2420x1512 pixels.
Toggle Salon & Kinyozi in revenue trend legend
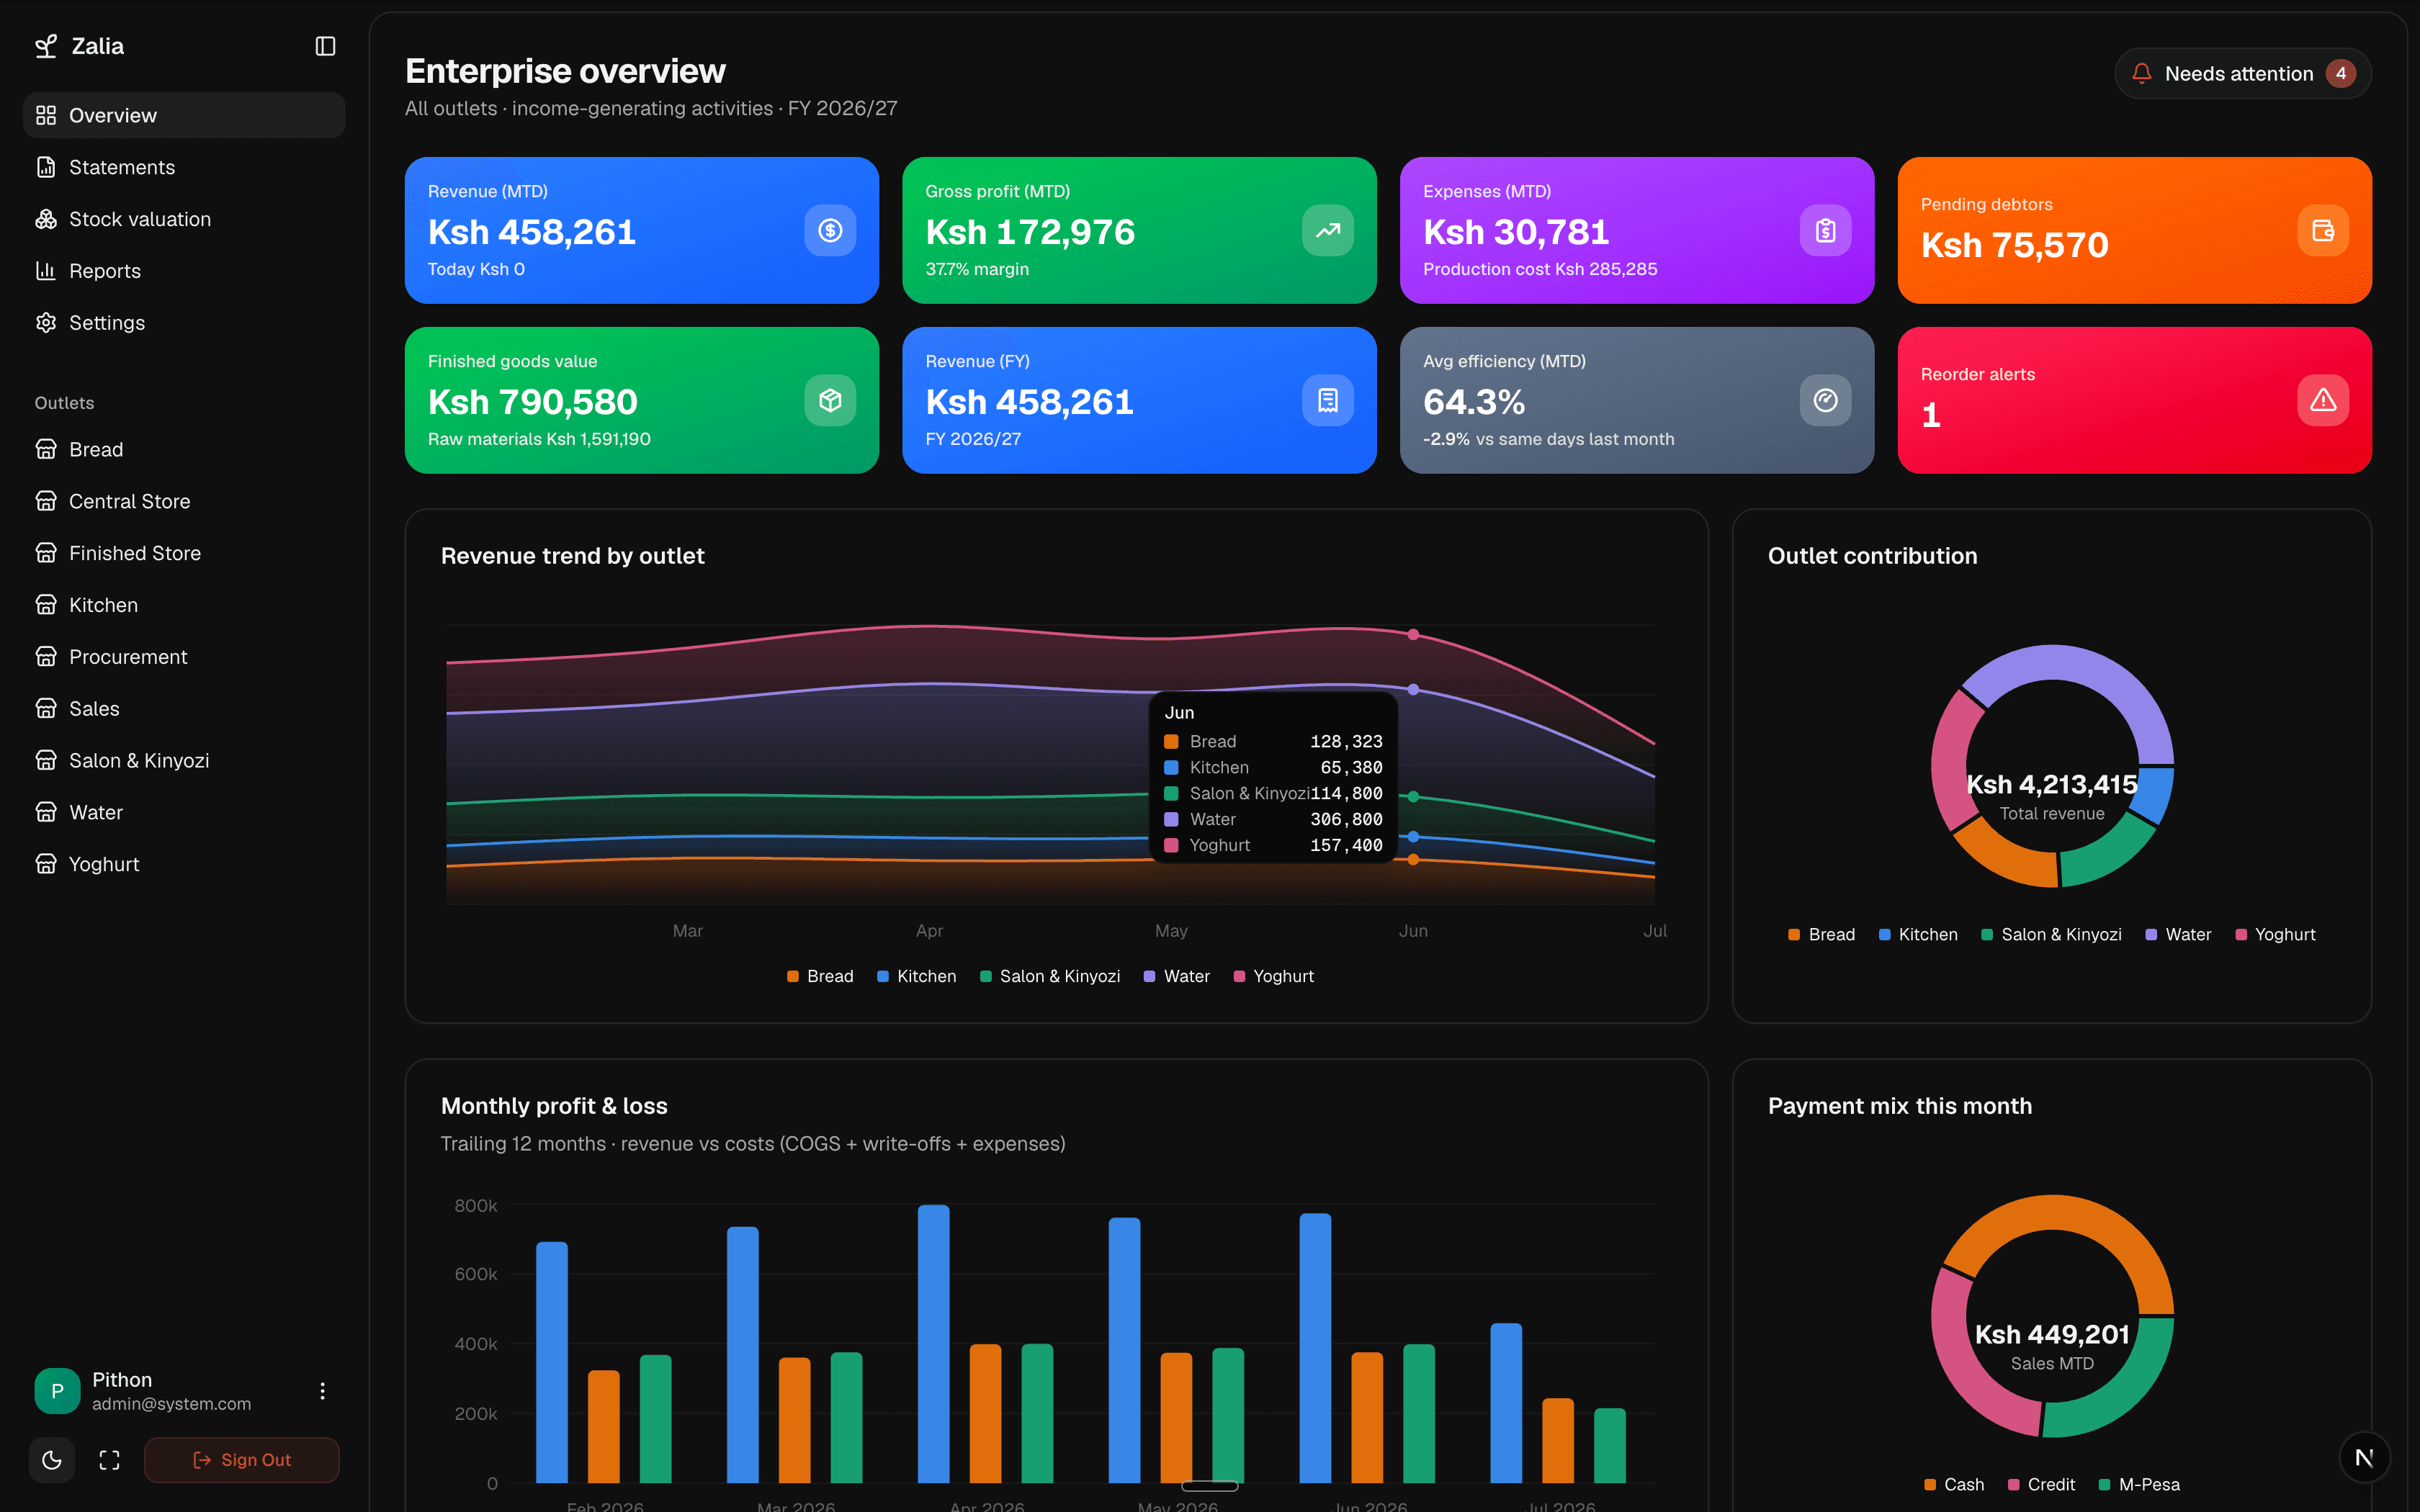pyautogui.click(x=1050, y=976)
